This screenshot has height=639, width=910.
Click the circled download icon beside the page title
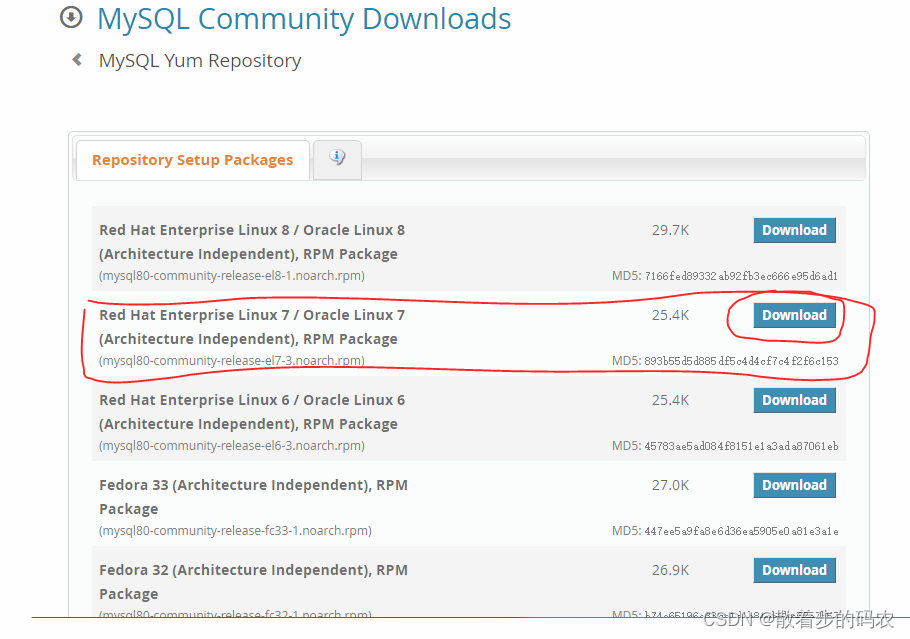70,18
